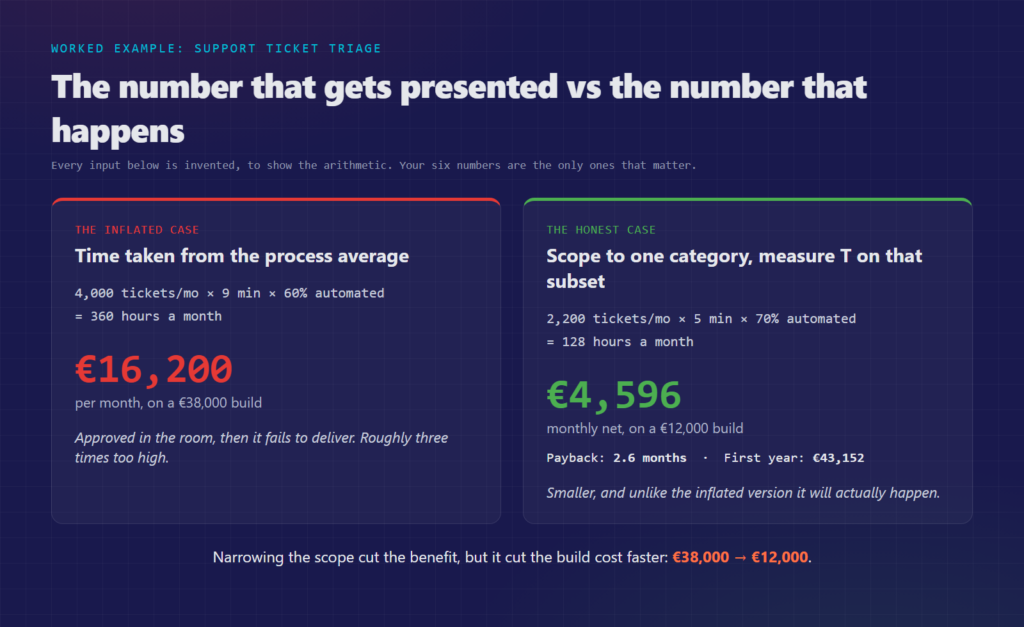Click the '2,200 tickets/mo × 5 min' formula
The image size is (1024, 627).
point(701,319)
